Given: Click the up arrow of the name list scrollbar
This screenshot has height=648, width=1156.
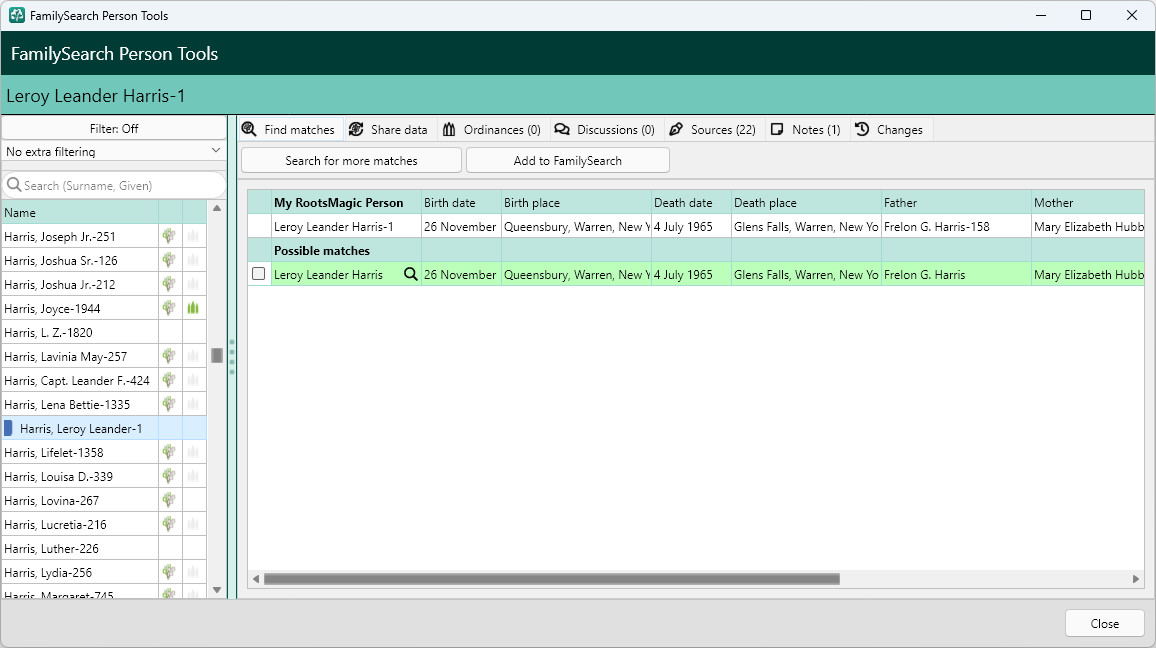Looking at the screenshot, I should pyautogui.click(x=217, y=209).
